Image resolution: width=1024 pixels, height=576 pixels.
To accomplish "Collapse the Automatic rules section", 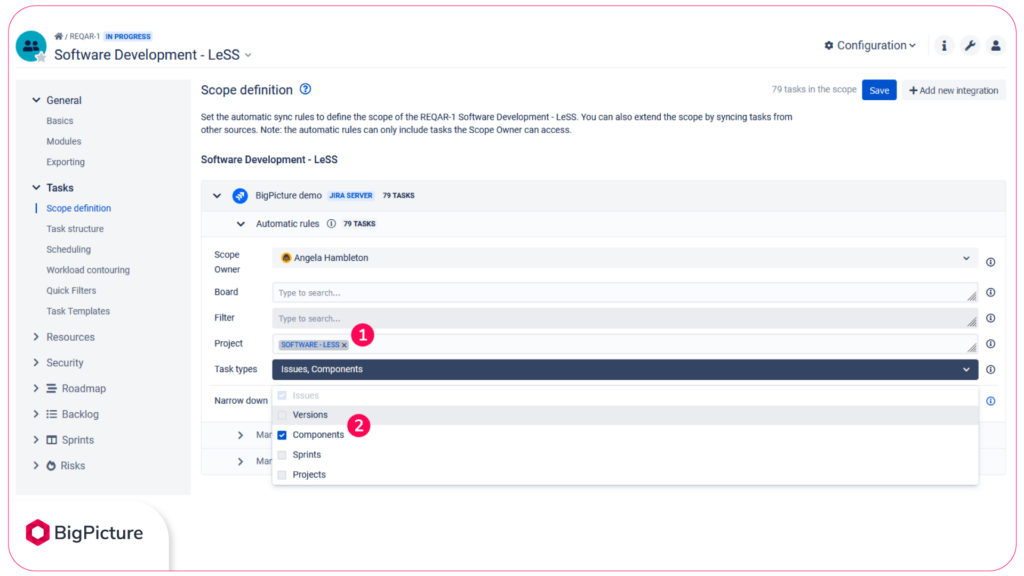I will pyautogui.click(x=238, y=223).
